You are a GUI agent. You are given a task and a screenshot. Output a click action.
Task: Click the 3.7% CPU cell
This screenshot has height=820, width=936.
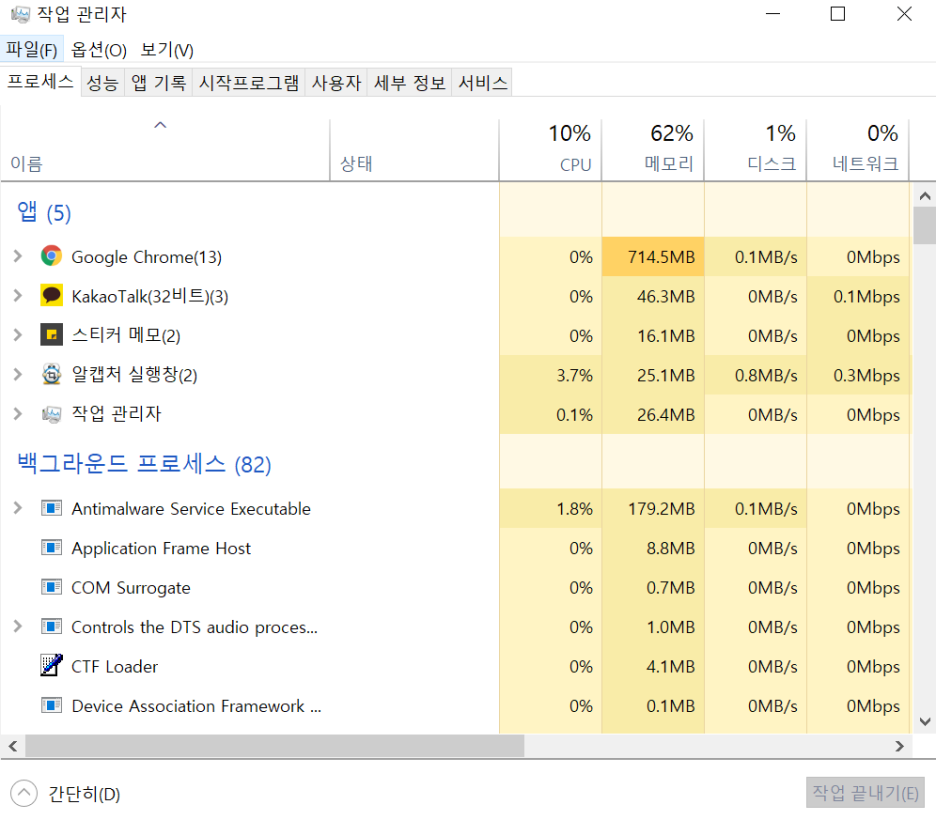(550, 375)
